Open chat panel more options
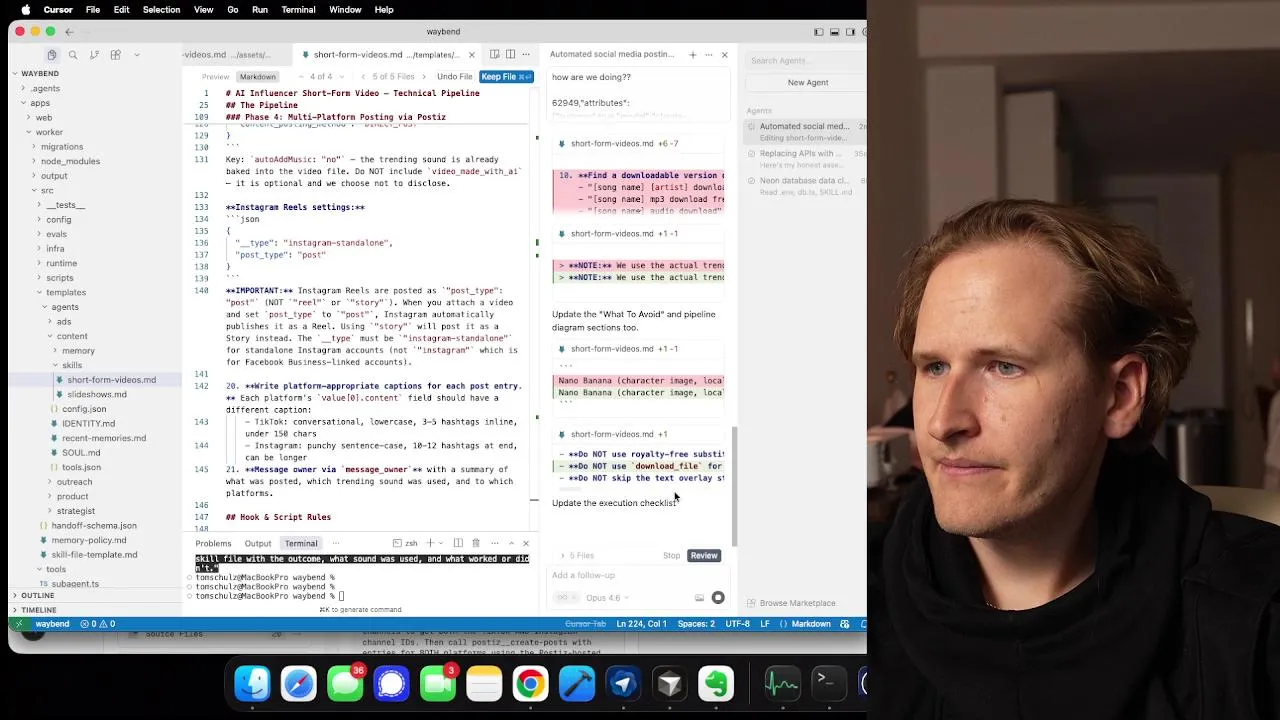 coord(709,55)
